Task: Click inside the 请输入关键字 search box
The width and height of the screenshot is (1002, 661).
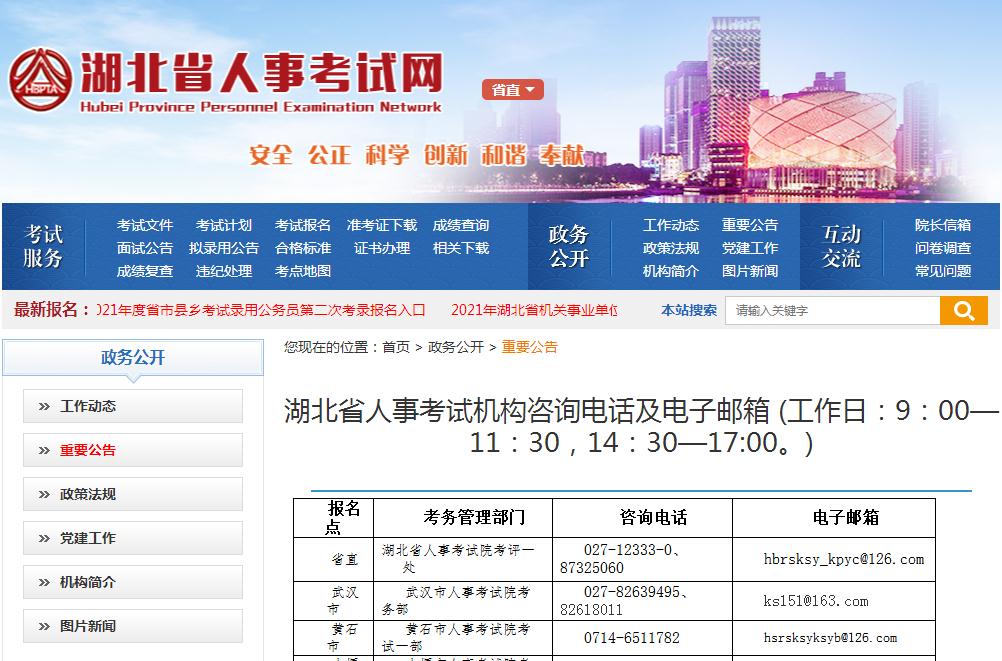Action: [x=843, y=311]
